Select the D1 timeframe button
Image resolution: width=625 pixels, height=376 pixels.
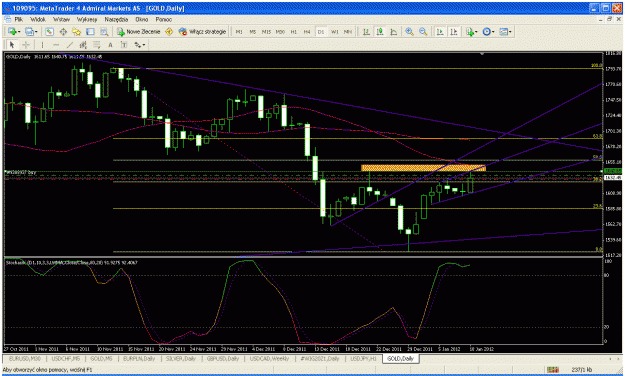pos(320,32)
